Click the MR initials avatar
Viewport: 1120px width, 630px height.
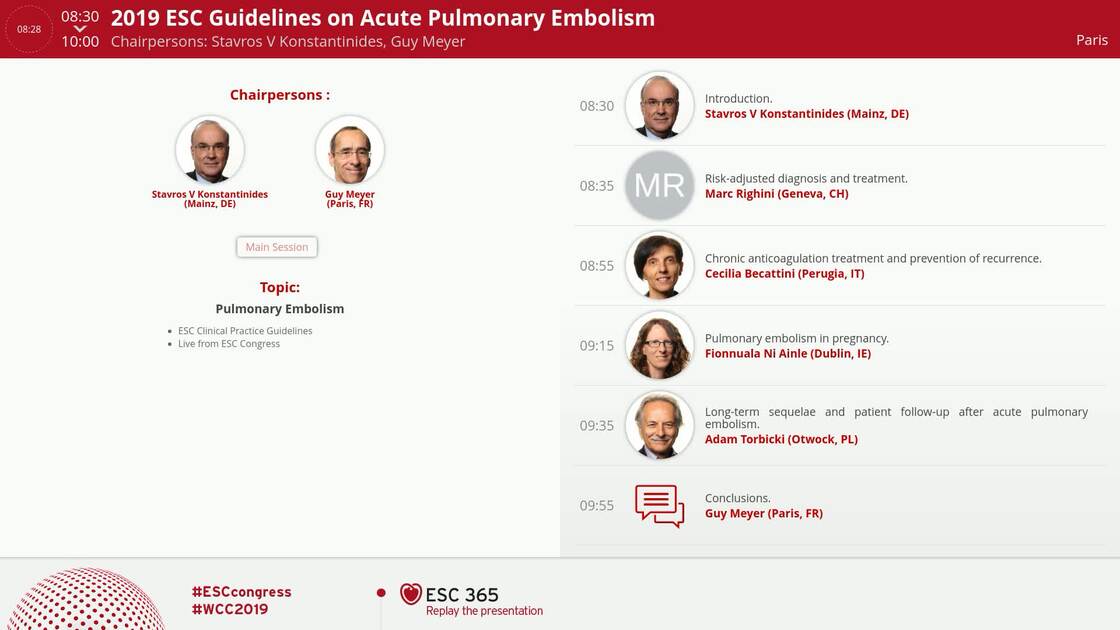click(x=659, y=186)
